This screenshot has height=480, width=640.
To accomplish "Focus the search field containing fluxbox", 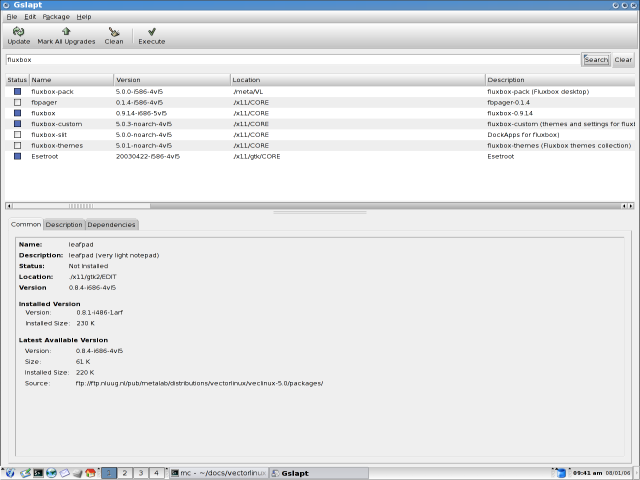I will click(290, 60).
